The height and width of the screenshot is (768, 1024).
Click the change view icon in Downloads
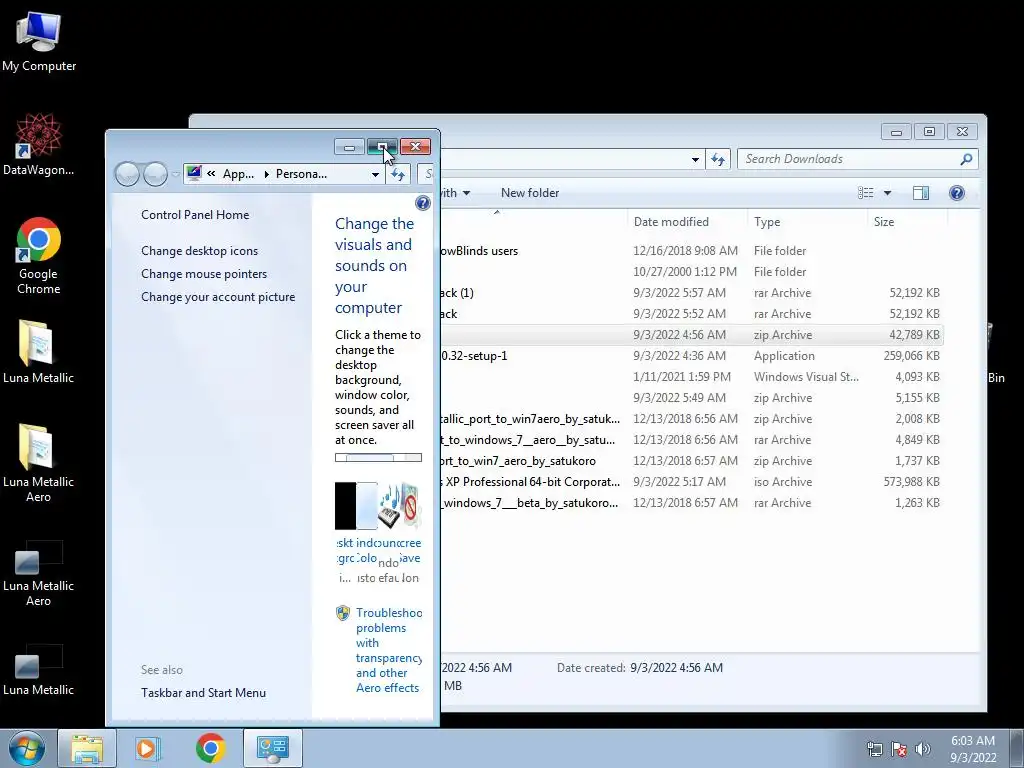tap(865, 193)
